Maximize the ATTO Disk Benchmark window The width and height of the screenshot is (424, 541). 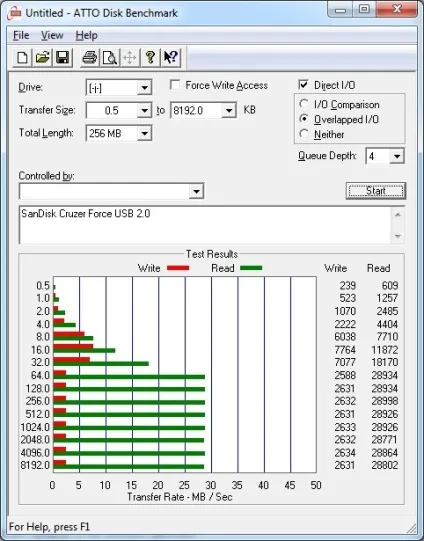pyautogui.click(x=364, y=10)
